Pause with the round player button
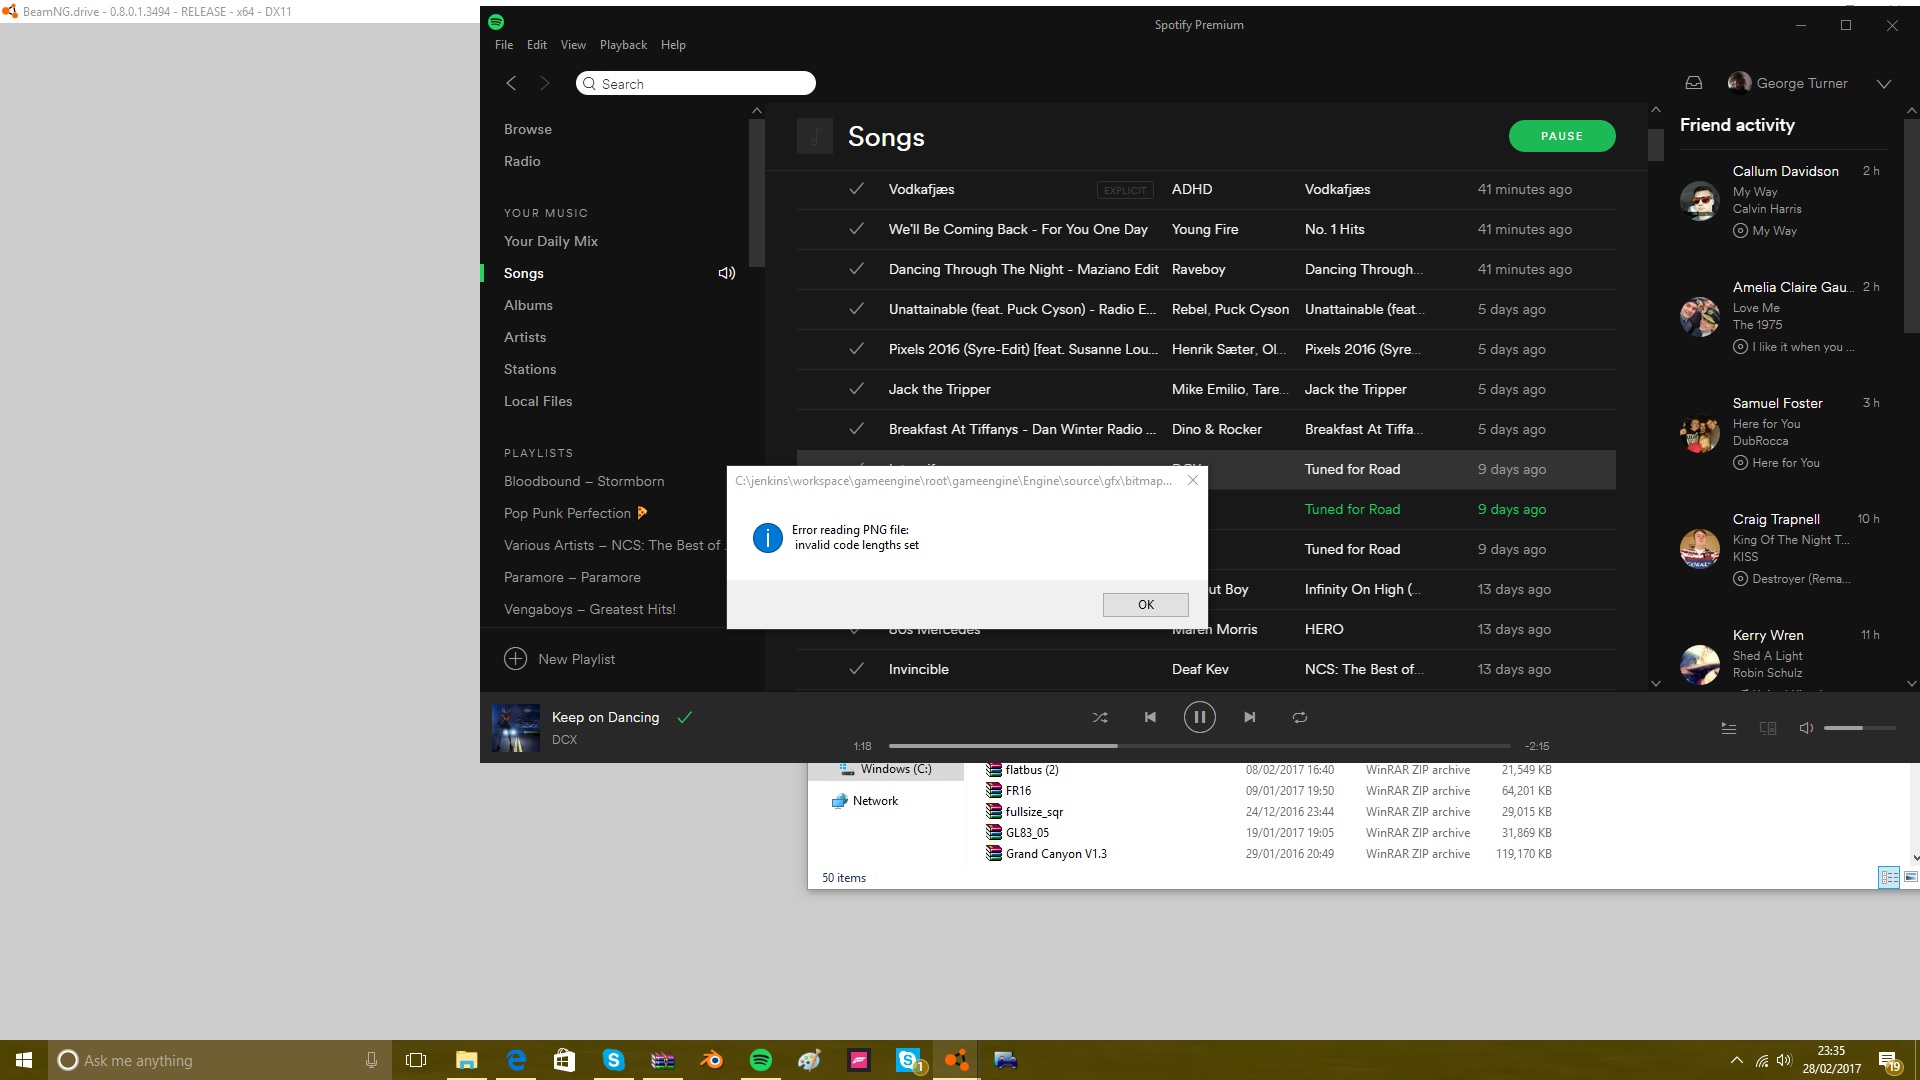Viewport: 1920px width, 1080px height. coord(1199,717)
